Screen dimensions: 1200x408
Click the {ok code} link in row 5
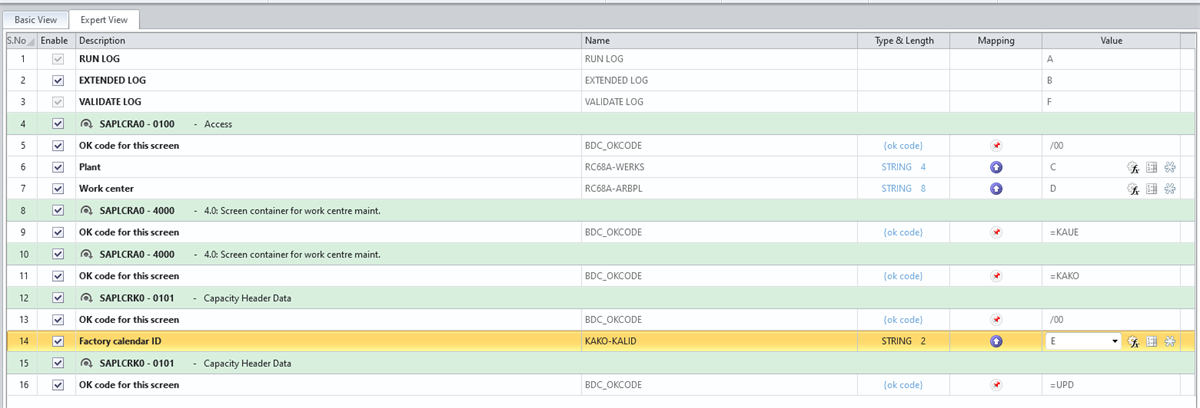point(903,145)
